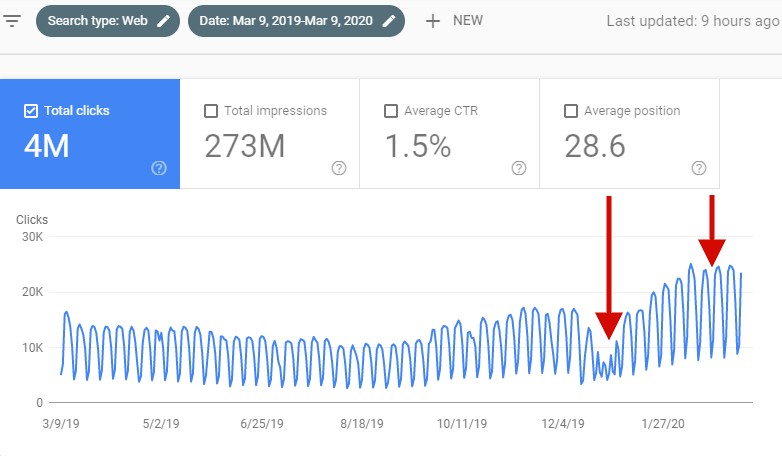Click the Total clicks label
Screen dimensions: 782x456
pyautogui.click(x=77, y=111)
